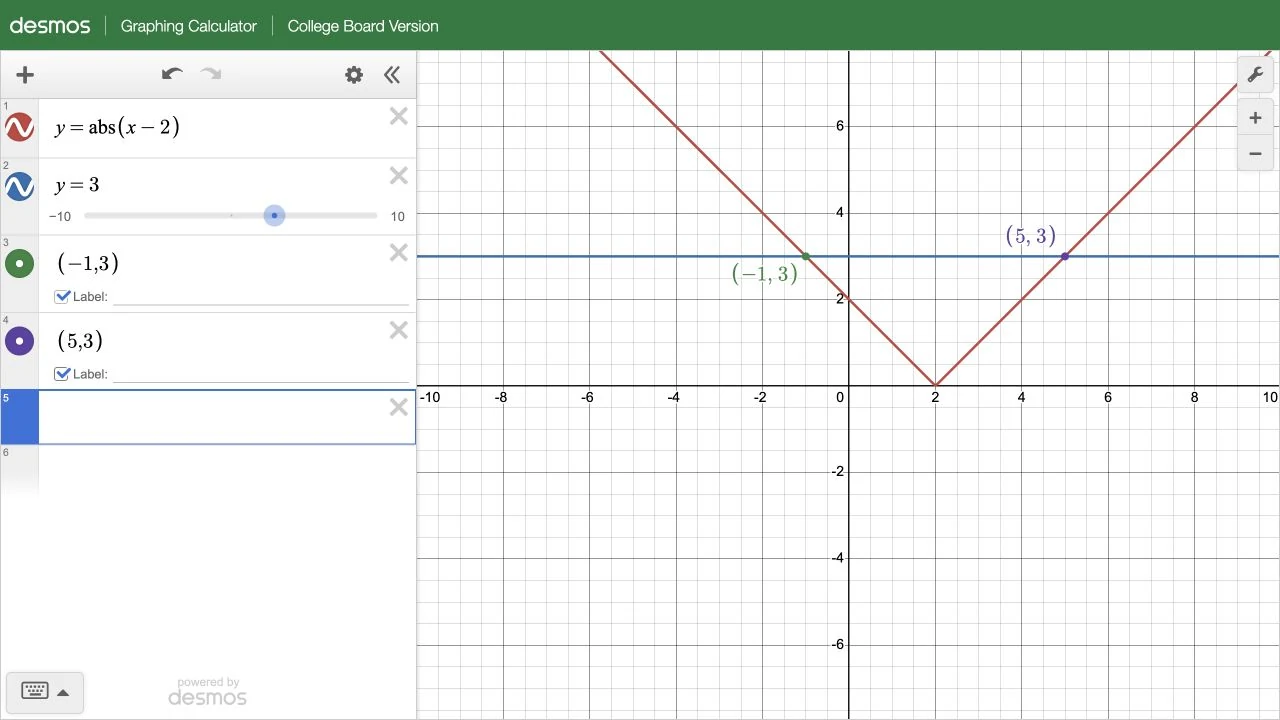Click the y = 3 expression text
This screenshot has width=1280, height=720.
coord(77,185)
